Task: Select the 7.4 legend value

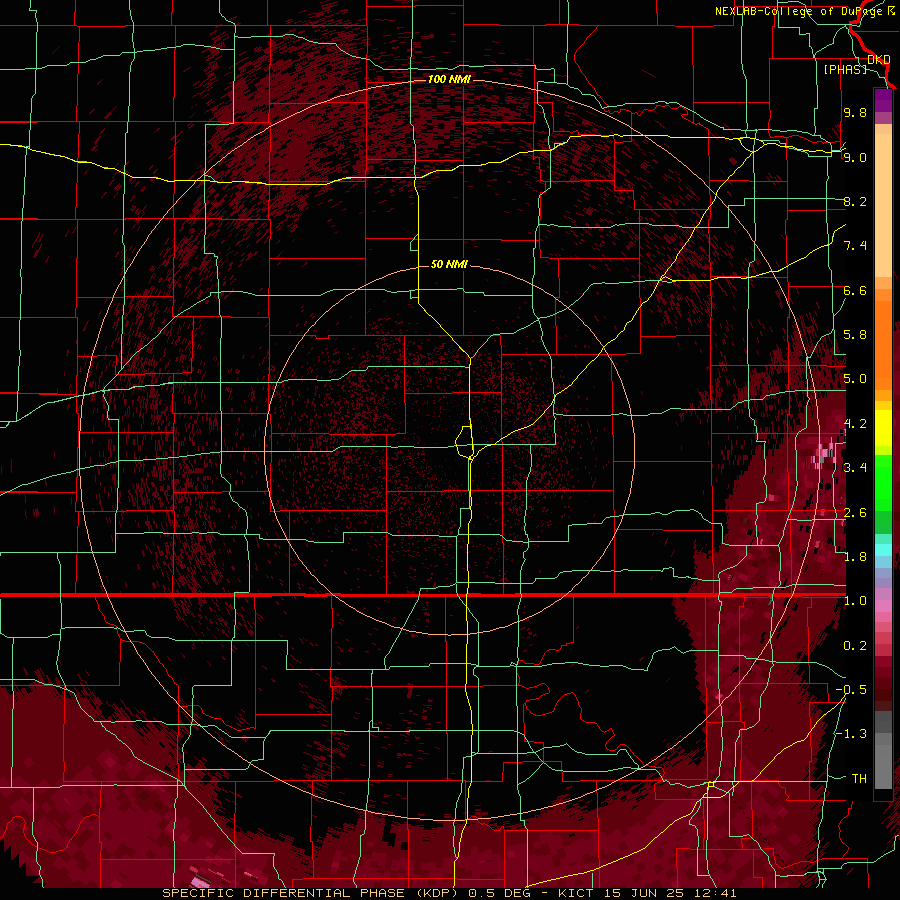Action: pos(855,246)
